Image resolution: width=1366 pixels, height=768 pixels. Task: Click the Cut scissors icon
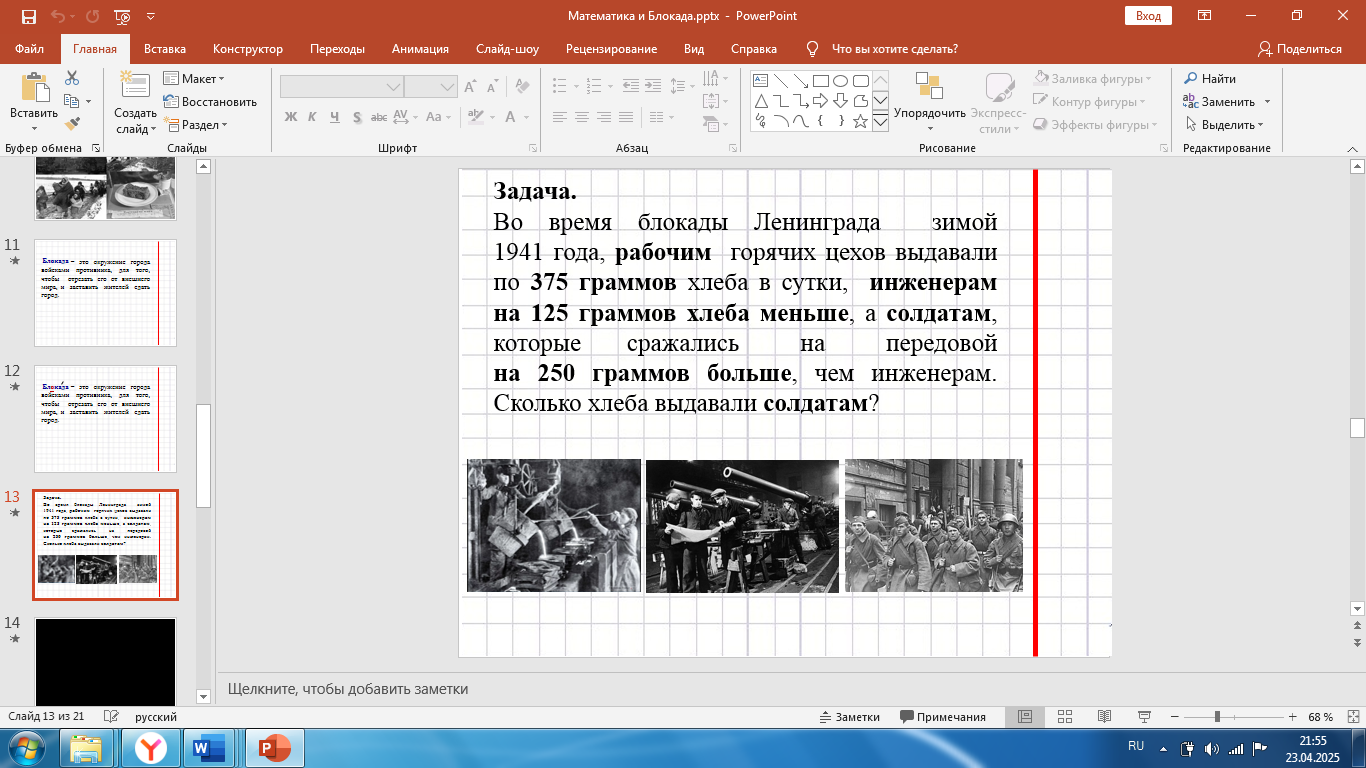pos(72,78)
